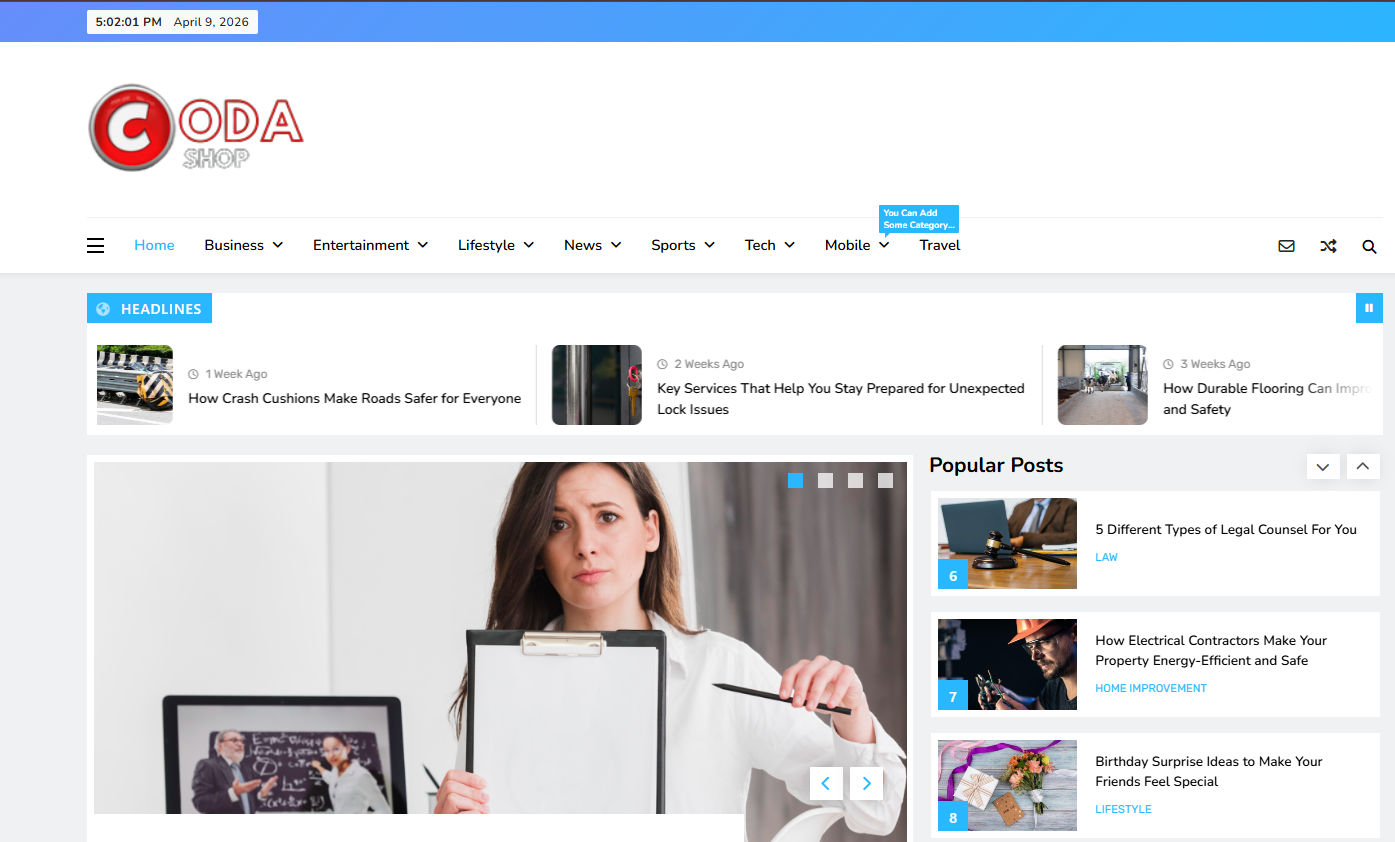1395x842 pixels.
Task: Select the first slider dot
Action: (795, 480)
